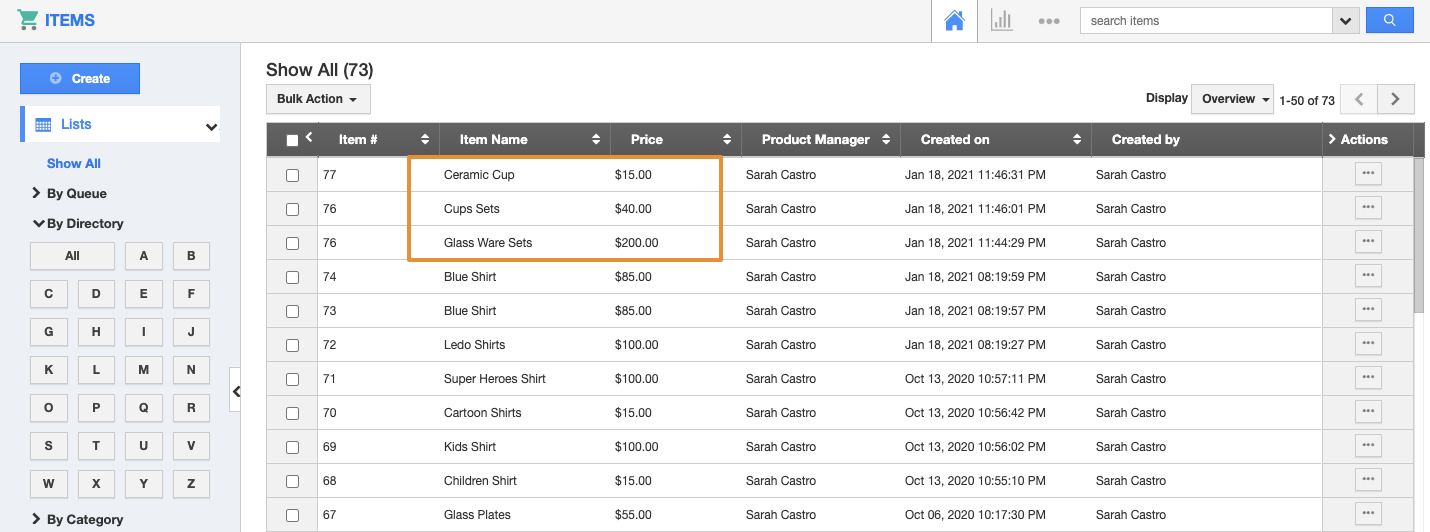This screenshot has width=1430, height=532.
Task: Click the home icon in top bar
Action: (954, 21)
